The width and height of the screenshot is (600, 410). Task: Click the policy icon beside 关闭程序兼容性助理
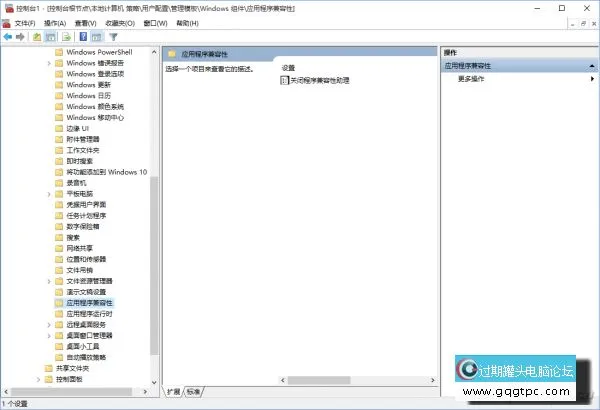click(284, 80)
